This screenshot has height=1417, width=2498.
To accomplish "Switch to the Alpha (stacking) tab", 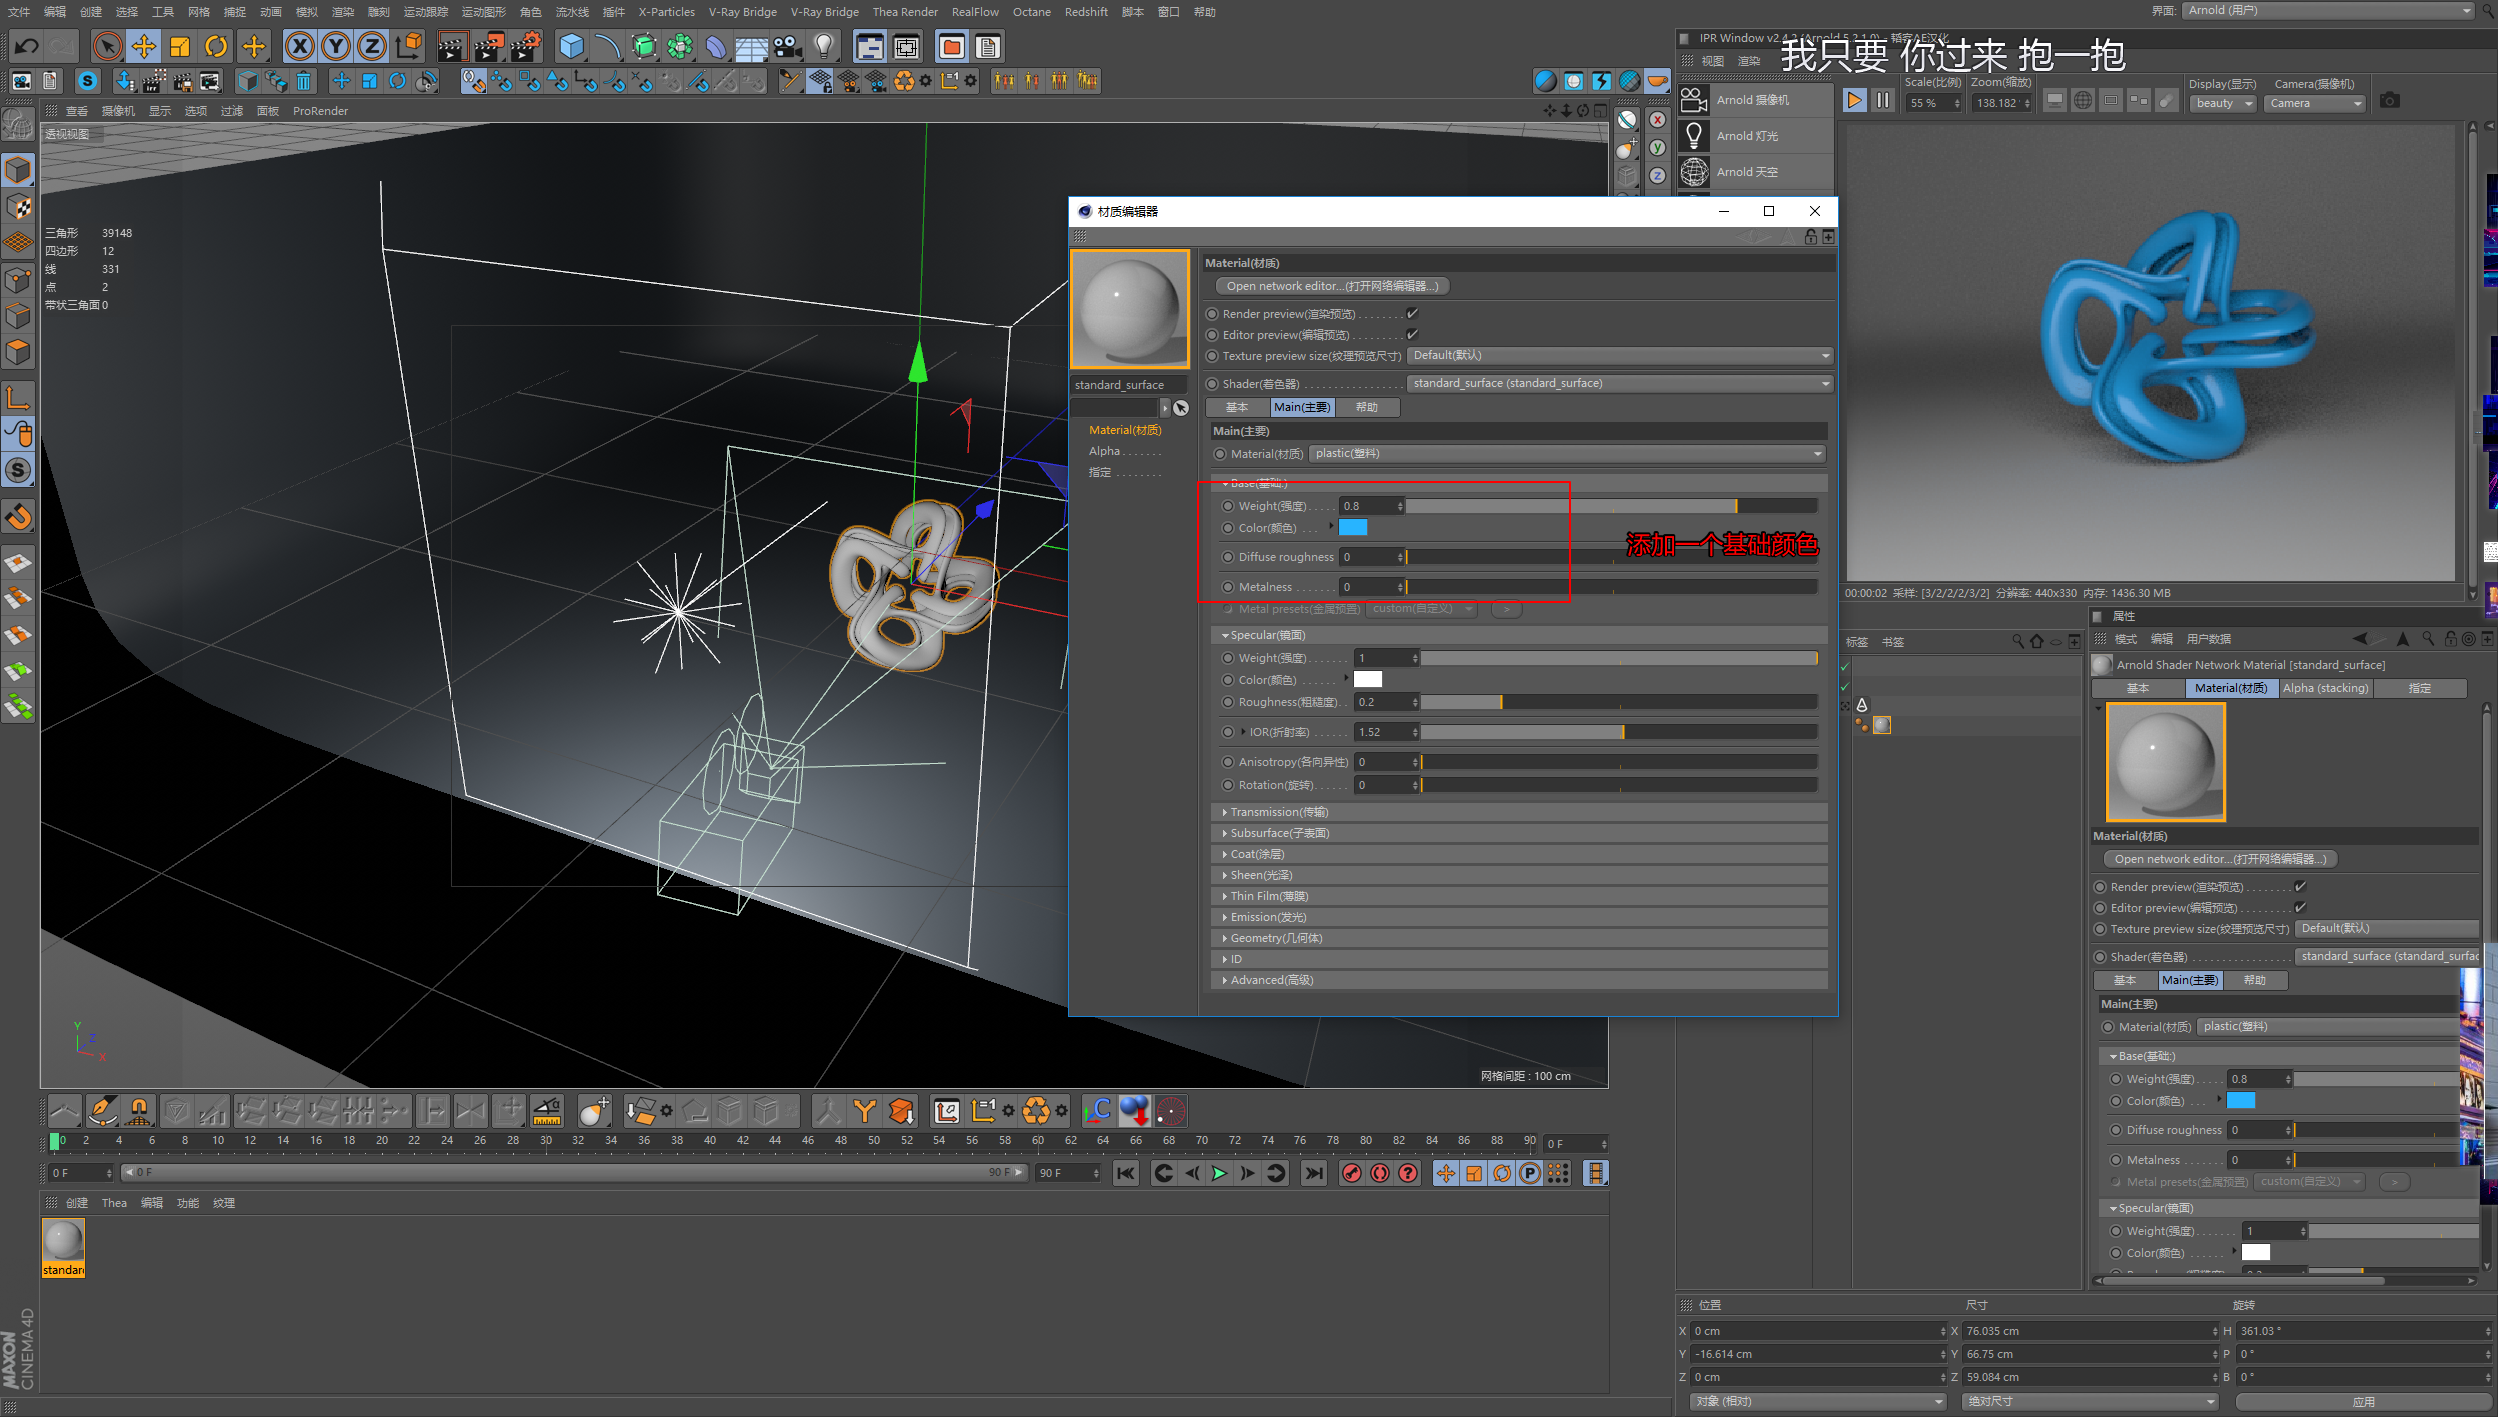I will (2325, 688).
